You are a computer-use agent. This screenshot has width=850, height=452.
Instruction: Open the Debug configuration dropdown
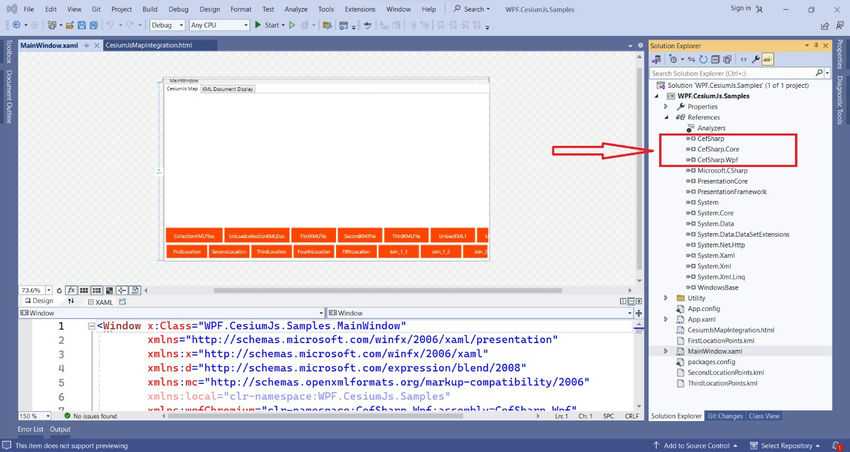pyautogui.click(x=168, y=25)
